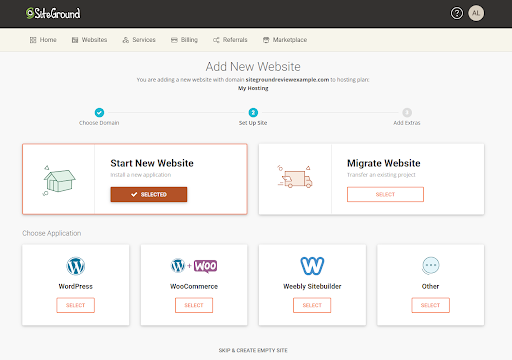Click the moving truck Migrate icon

point(295,177)
